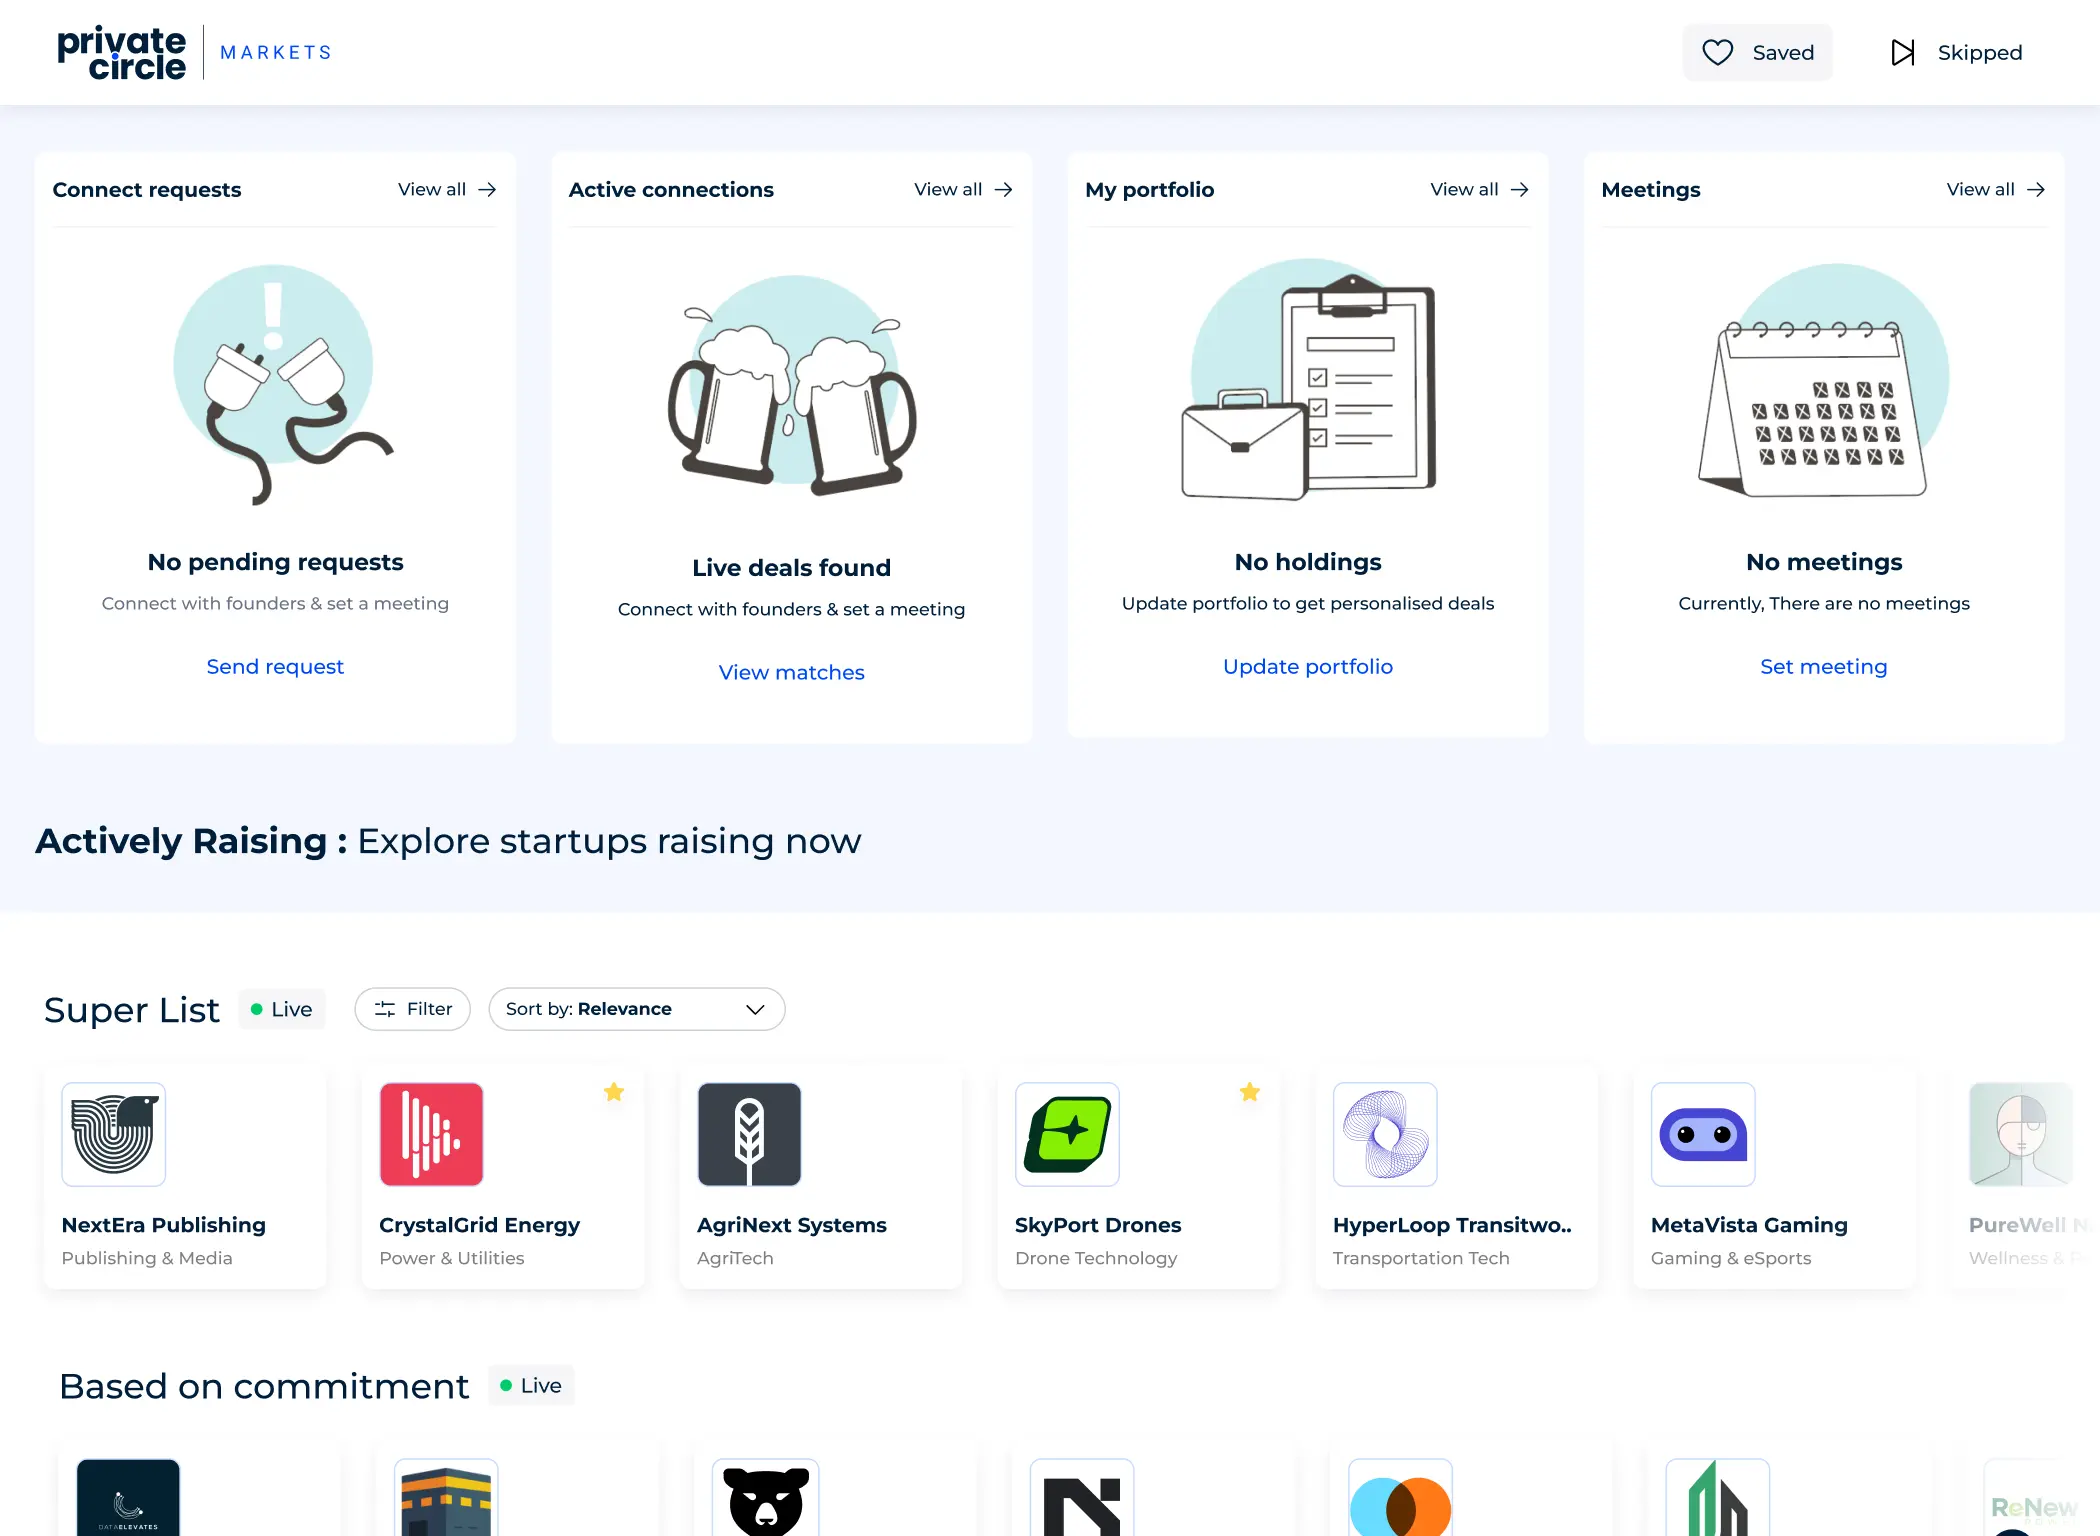The width and height of the screenshot is (2100, 1536).
Task: Click the star on SkyPort Drones card
Action: (1250, 1092)
